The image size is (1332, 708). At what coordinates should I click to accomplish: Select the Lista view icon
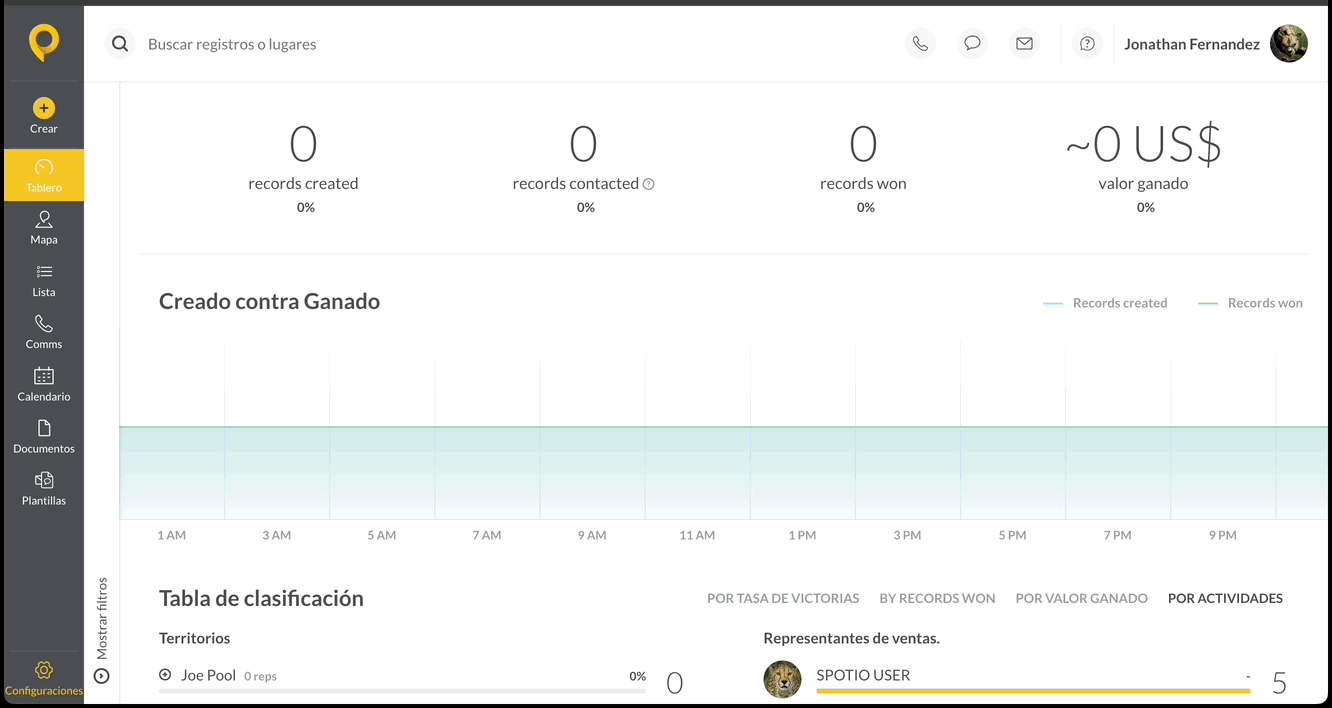43,280
